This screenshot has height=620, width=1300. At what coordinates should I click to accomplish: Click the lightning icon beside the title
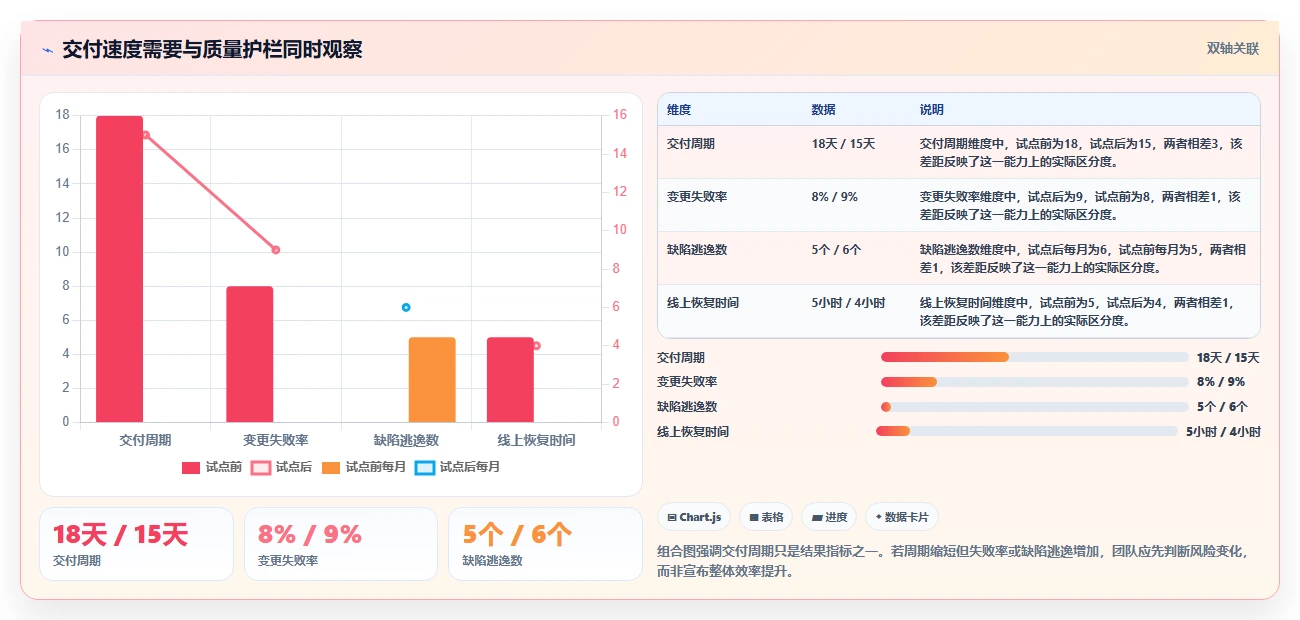click(47, 50)
